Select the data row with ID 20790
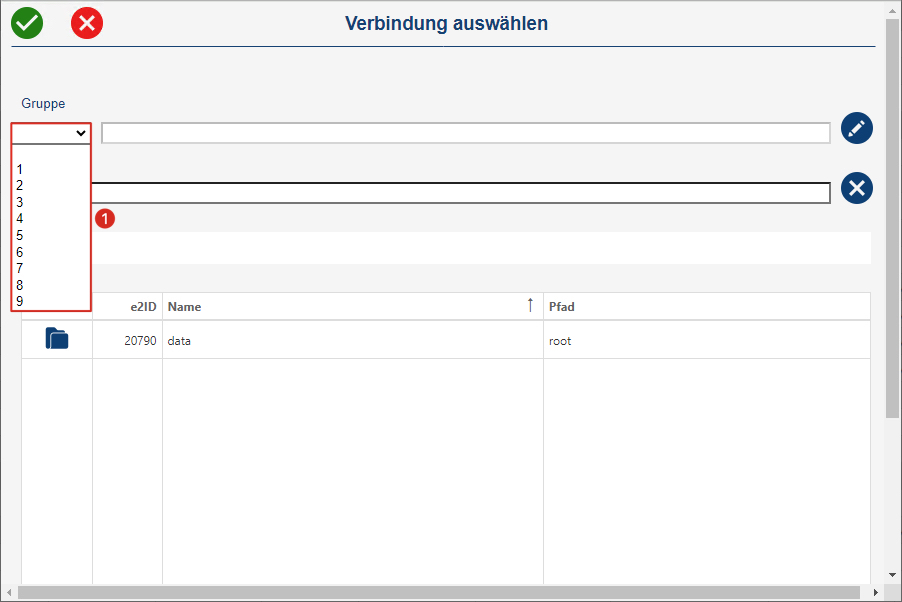Image resolution: width=902 pixels, height=602 pixels. pos(446,340)
